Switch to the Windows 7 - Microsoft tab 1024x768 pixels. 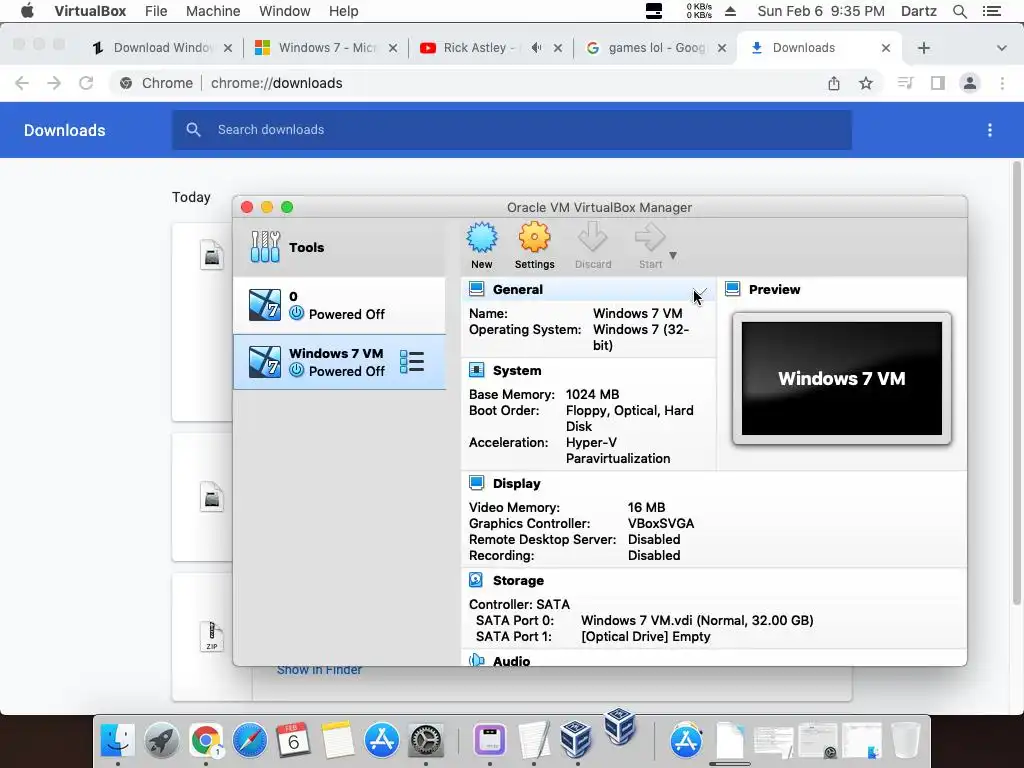pos(325,48)
